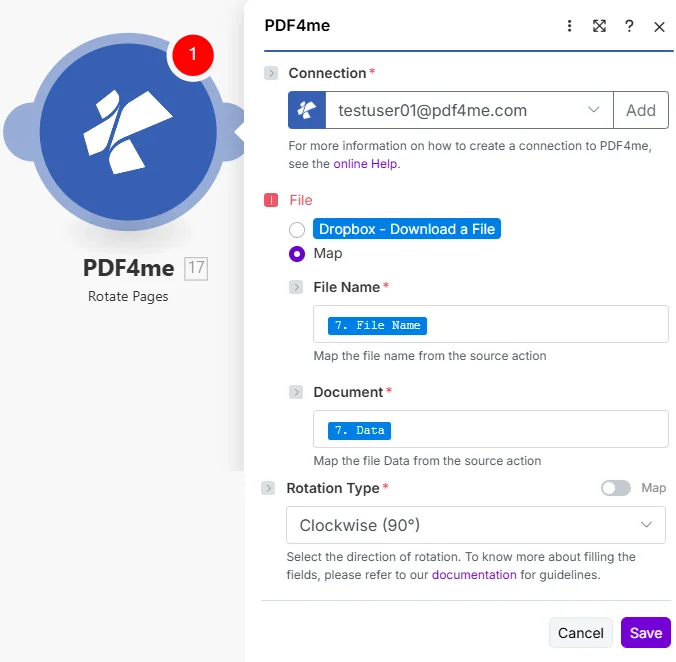The height and width of the screenshot is (662, 676).
Task: Click the 'Map the file name from the source action' hint
Action: tap(429, 356)
